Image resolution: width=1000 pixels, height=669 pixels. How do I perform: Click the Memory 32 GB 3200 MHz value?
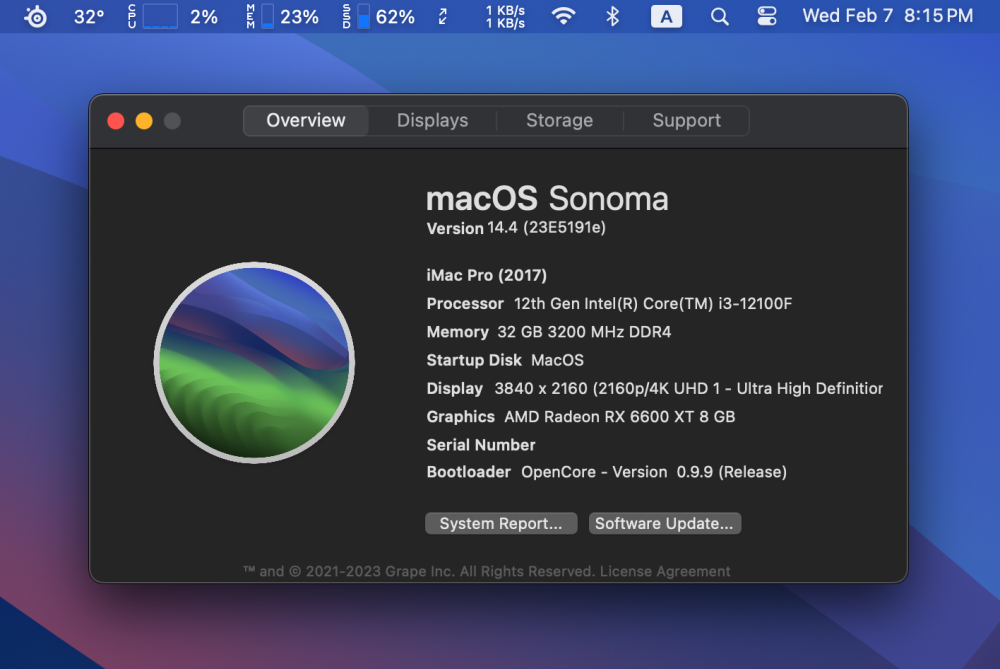[x=584, y=332]
